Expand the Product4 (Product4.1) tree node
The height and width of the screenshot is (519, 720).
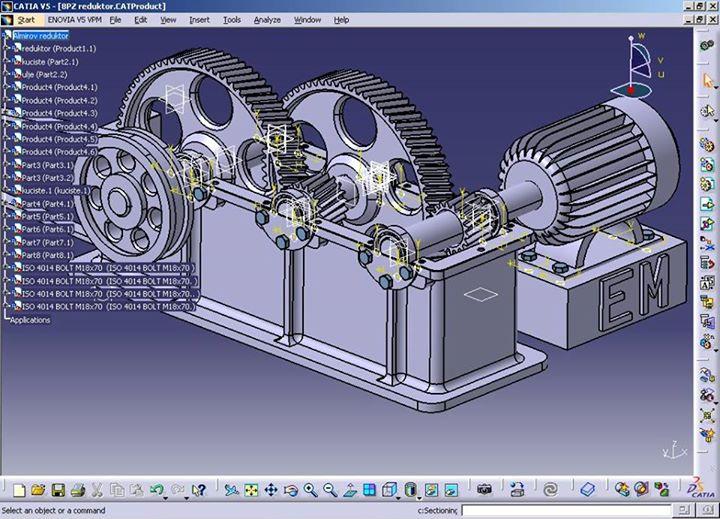7,87
